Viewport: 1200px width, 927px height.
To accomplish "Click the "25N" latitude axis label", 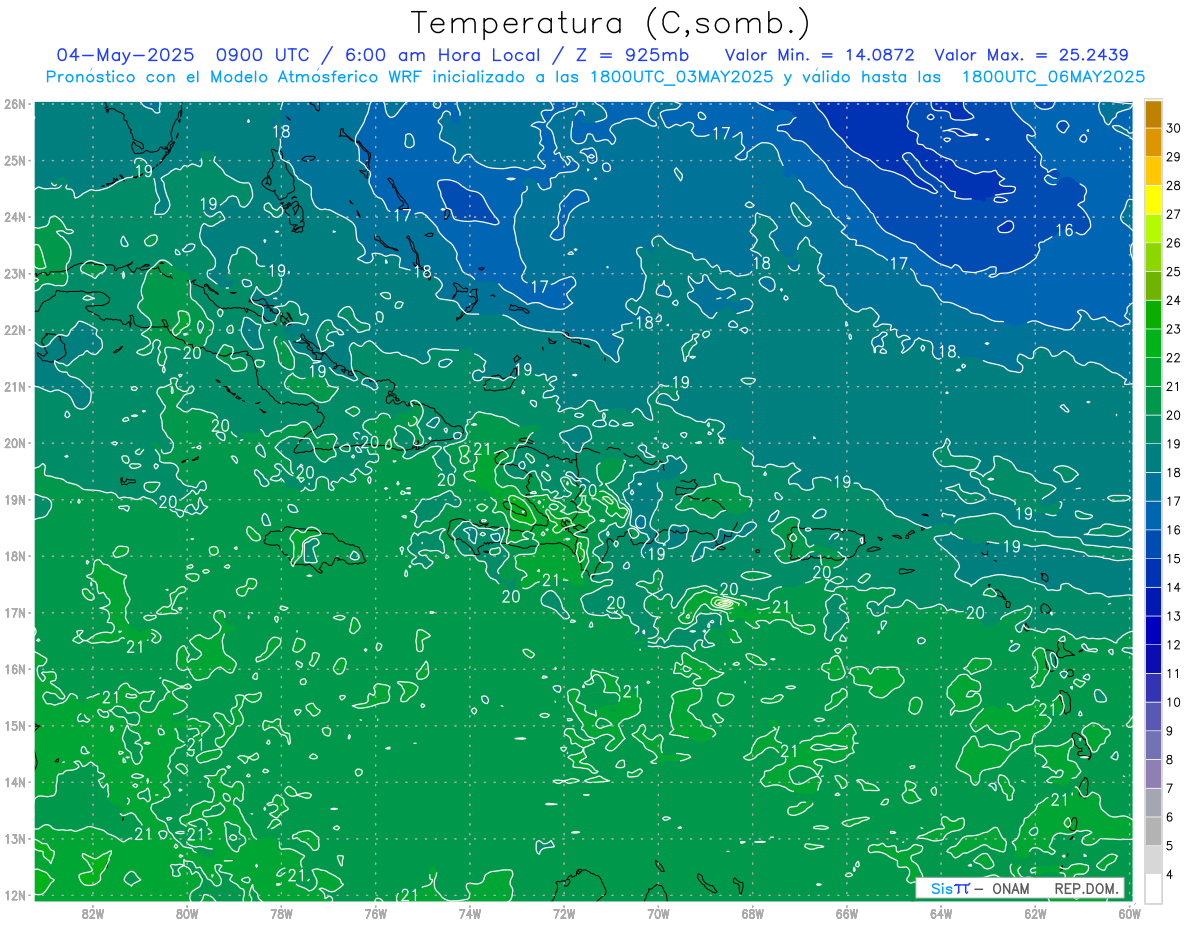I will coord(15,160).
